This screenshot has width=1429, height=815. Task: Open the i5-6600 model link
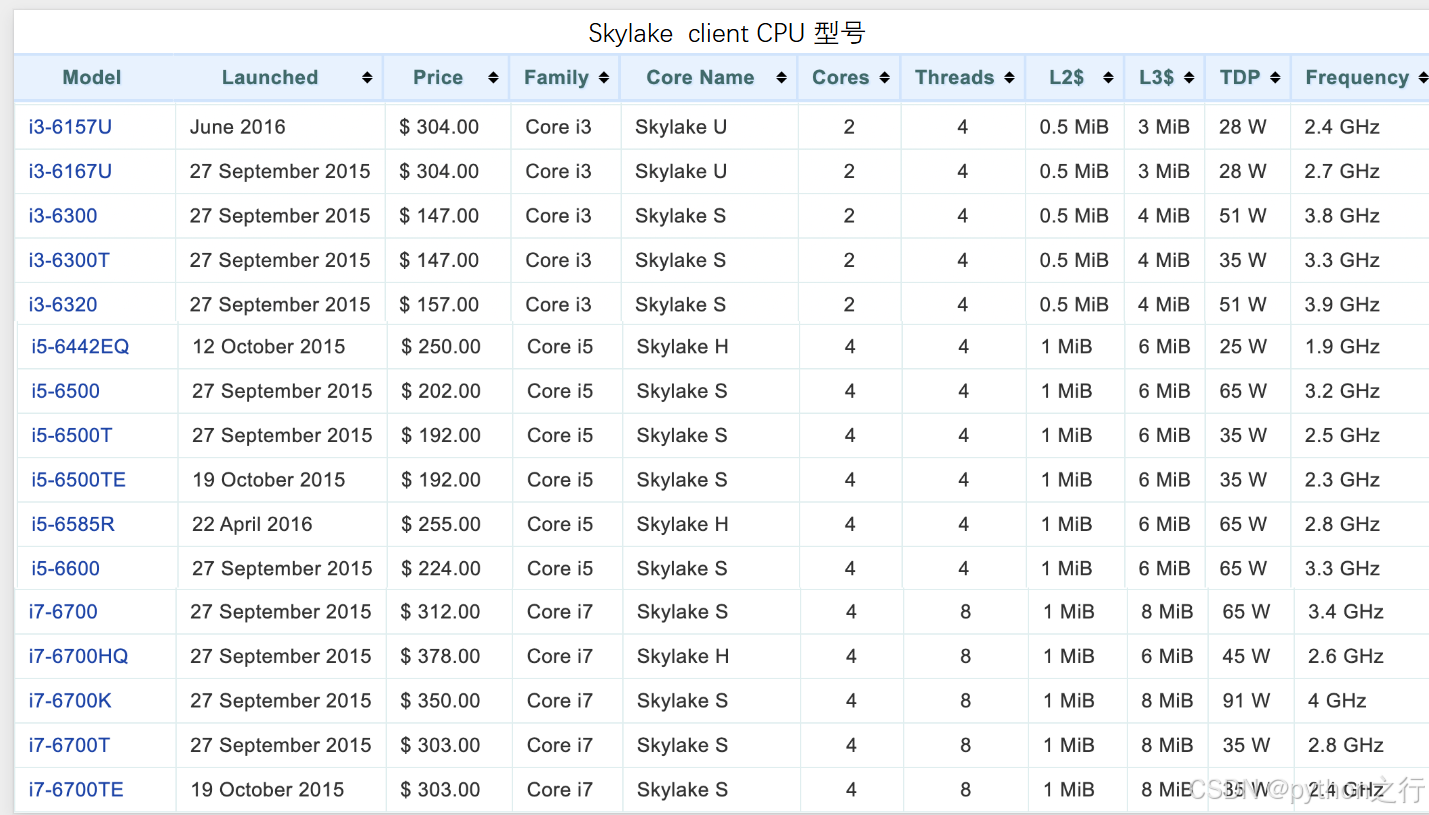click(x=65, y=569)
